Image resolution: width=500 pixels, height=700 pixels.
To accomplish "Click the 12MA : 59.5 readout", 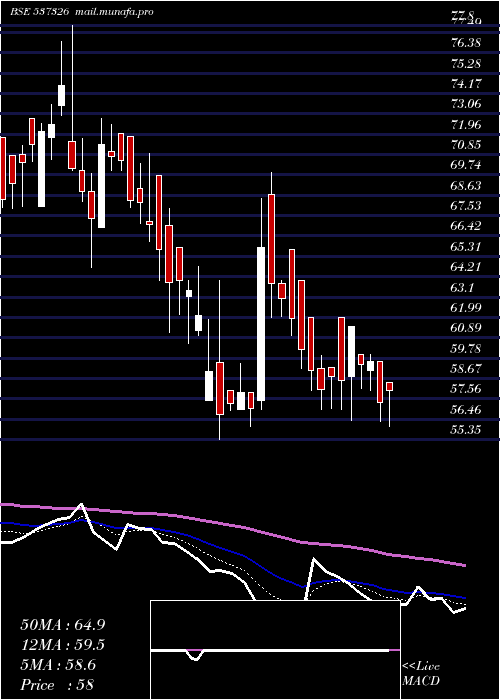I will [x=63, y=645].
